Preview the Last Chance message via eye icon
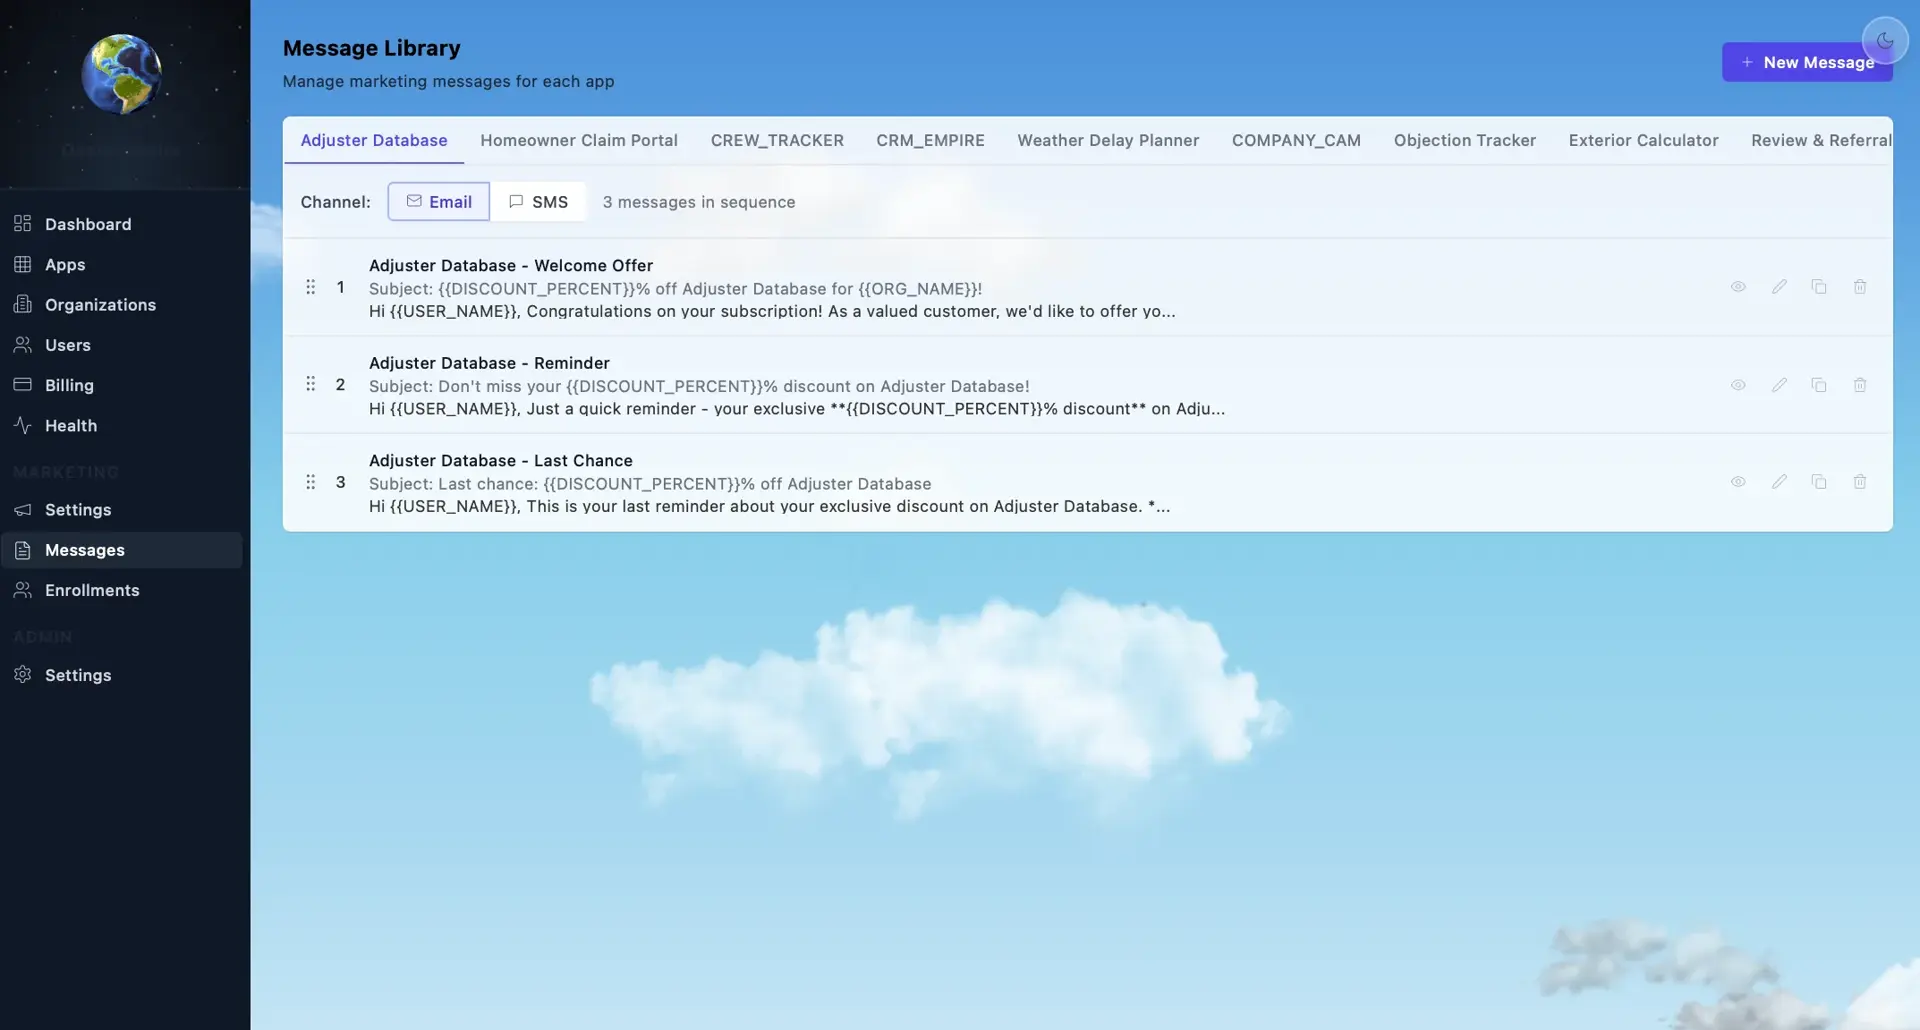The image size is (1920, 1030). 1738,482
